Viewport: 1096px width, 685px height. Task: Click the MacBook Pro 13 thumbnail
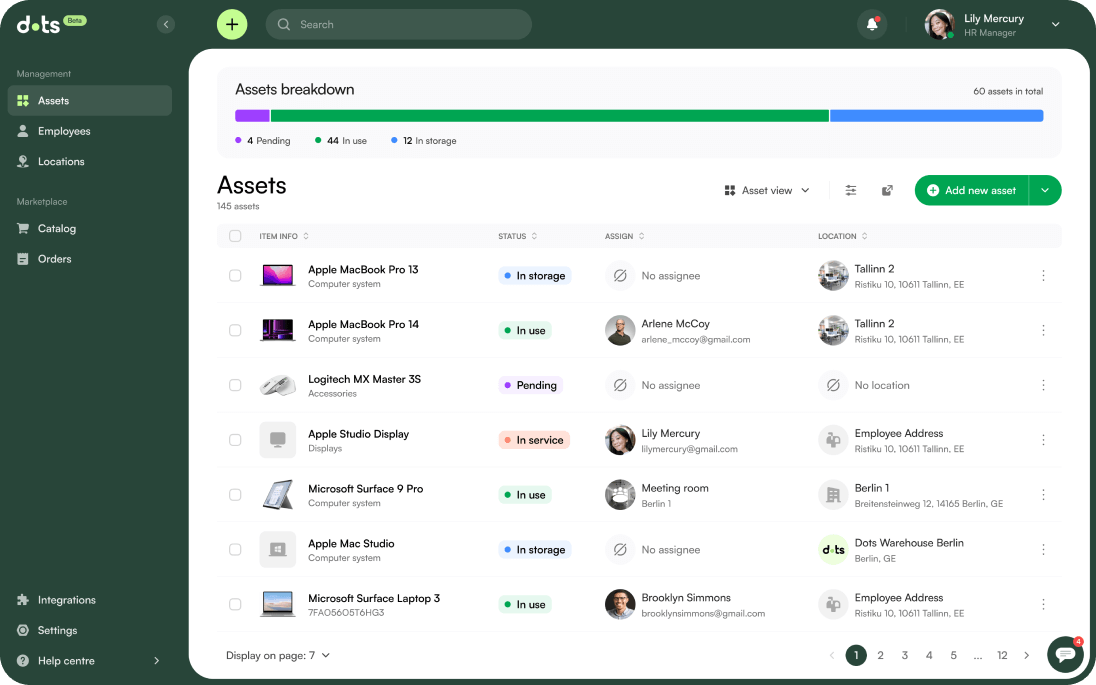coord(277,275)
